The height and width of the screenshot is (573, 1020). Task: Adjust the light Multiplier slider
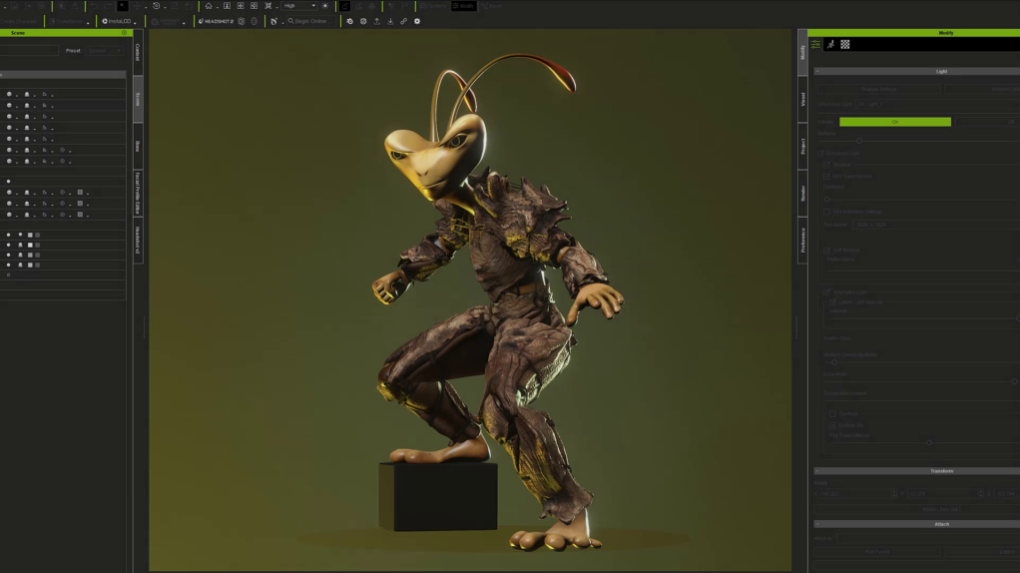pyautogui.click(x=859, y=140)
